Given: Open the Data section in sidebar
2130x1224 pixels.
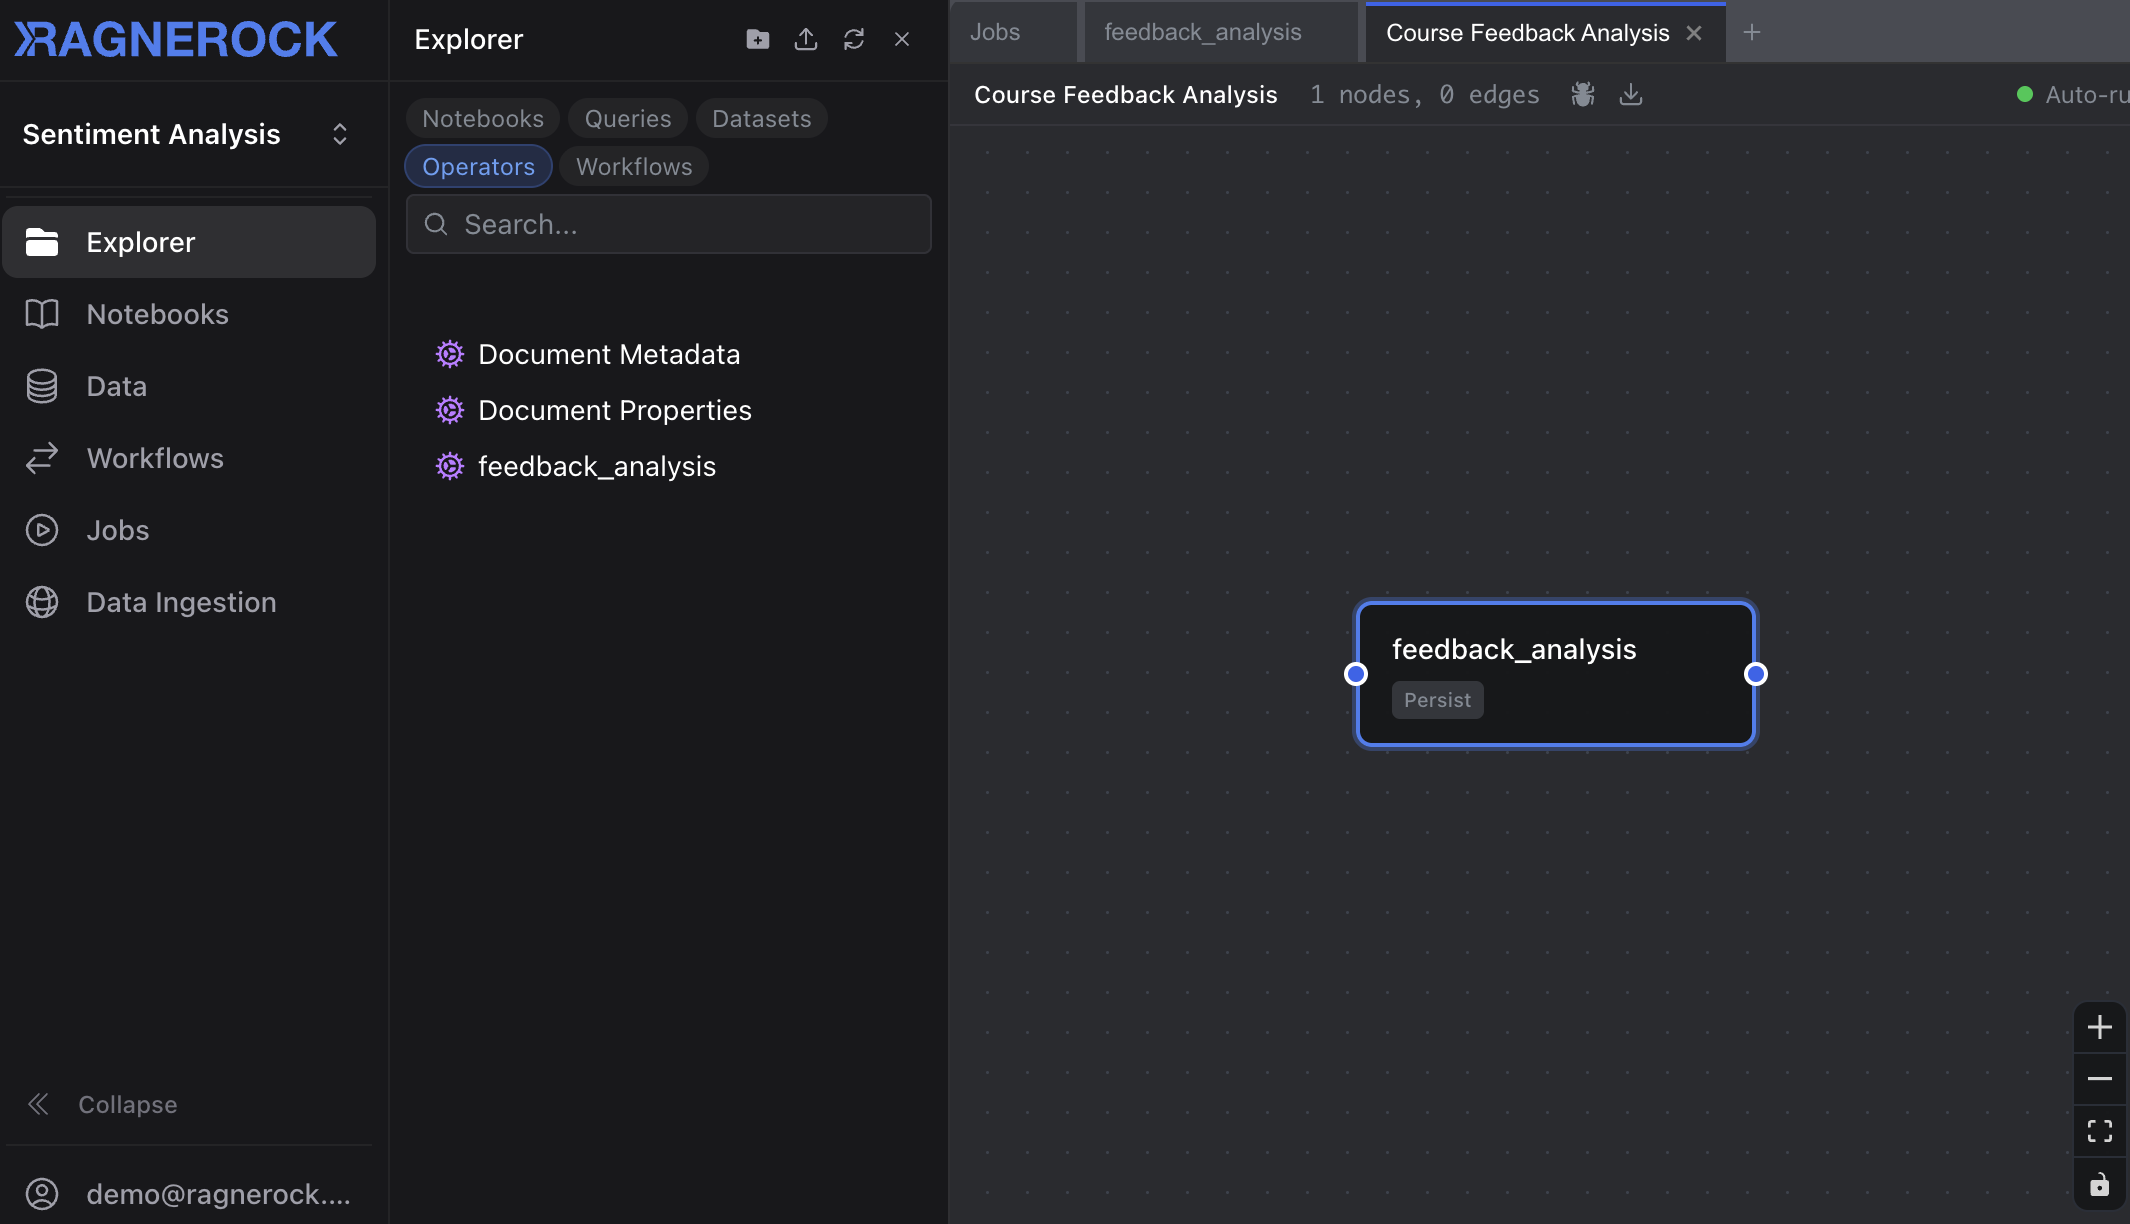Looking at the screenshot, I should click(x=189, y=386).
